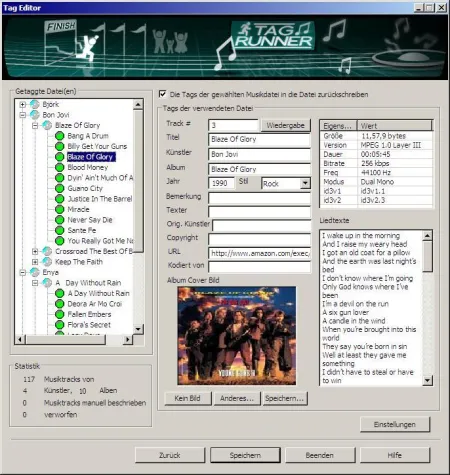This screenshot has width=450, height=475.
Task: Click the file tree scroll down arrow
Action: pyautogui.click(x=138, y=329)
